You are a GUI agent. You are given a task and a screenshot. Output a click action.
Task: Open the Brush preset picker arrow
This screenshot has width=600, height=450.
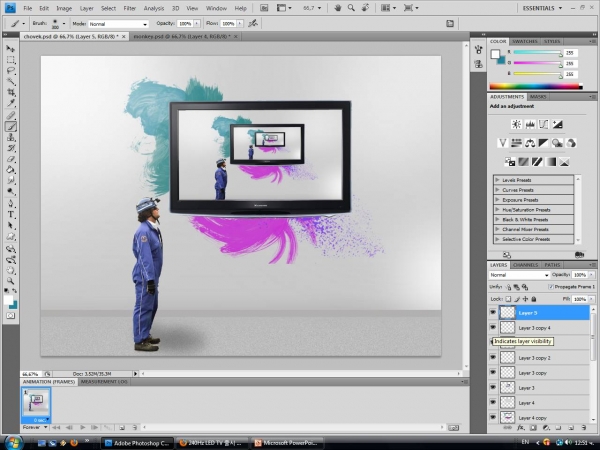pos(64,24)
